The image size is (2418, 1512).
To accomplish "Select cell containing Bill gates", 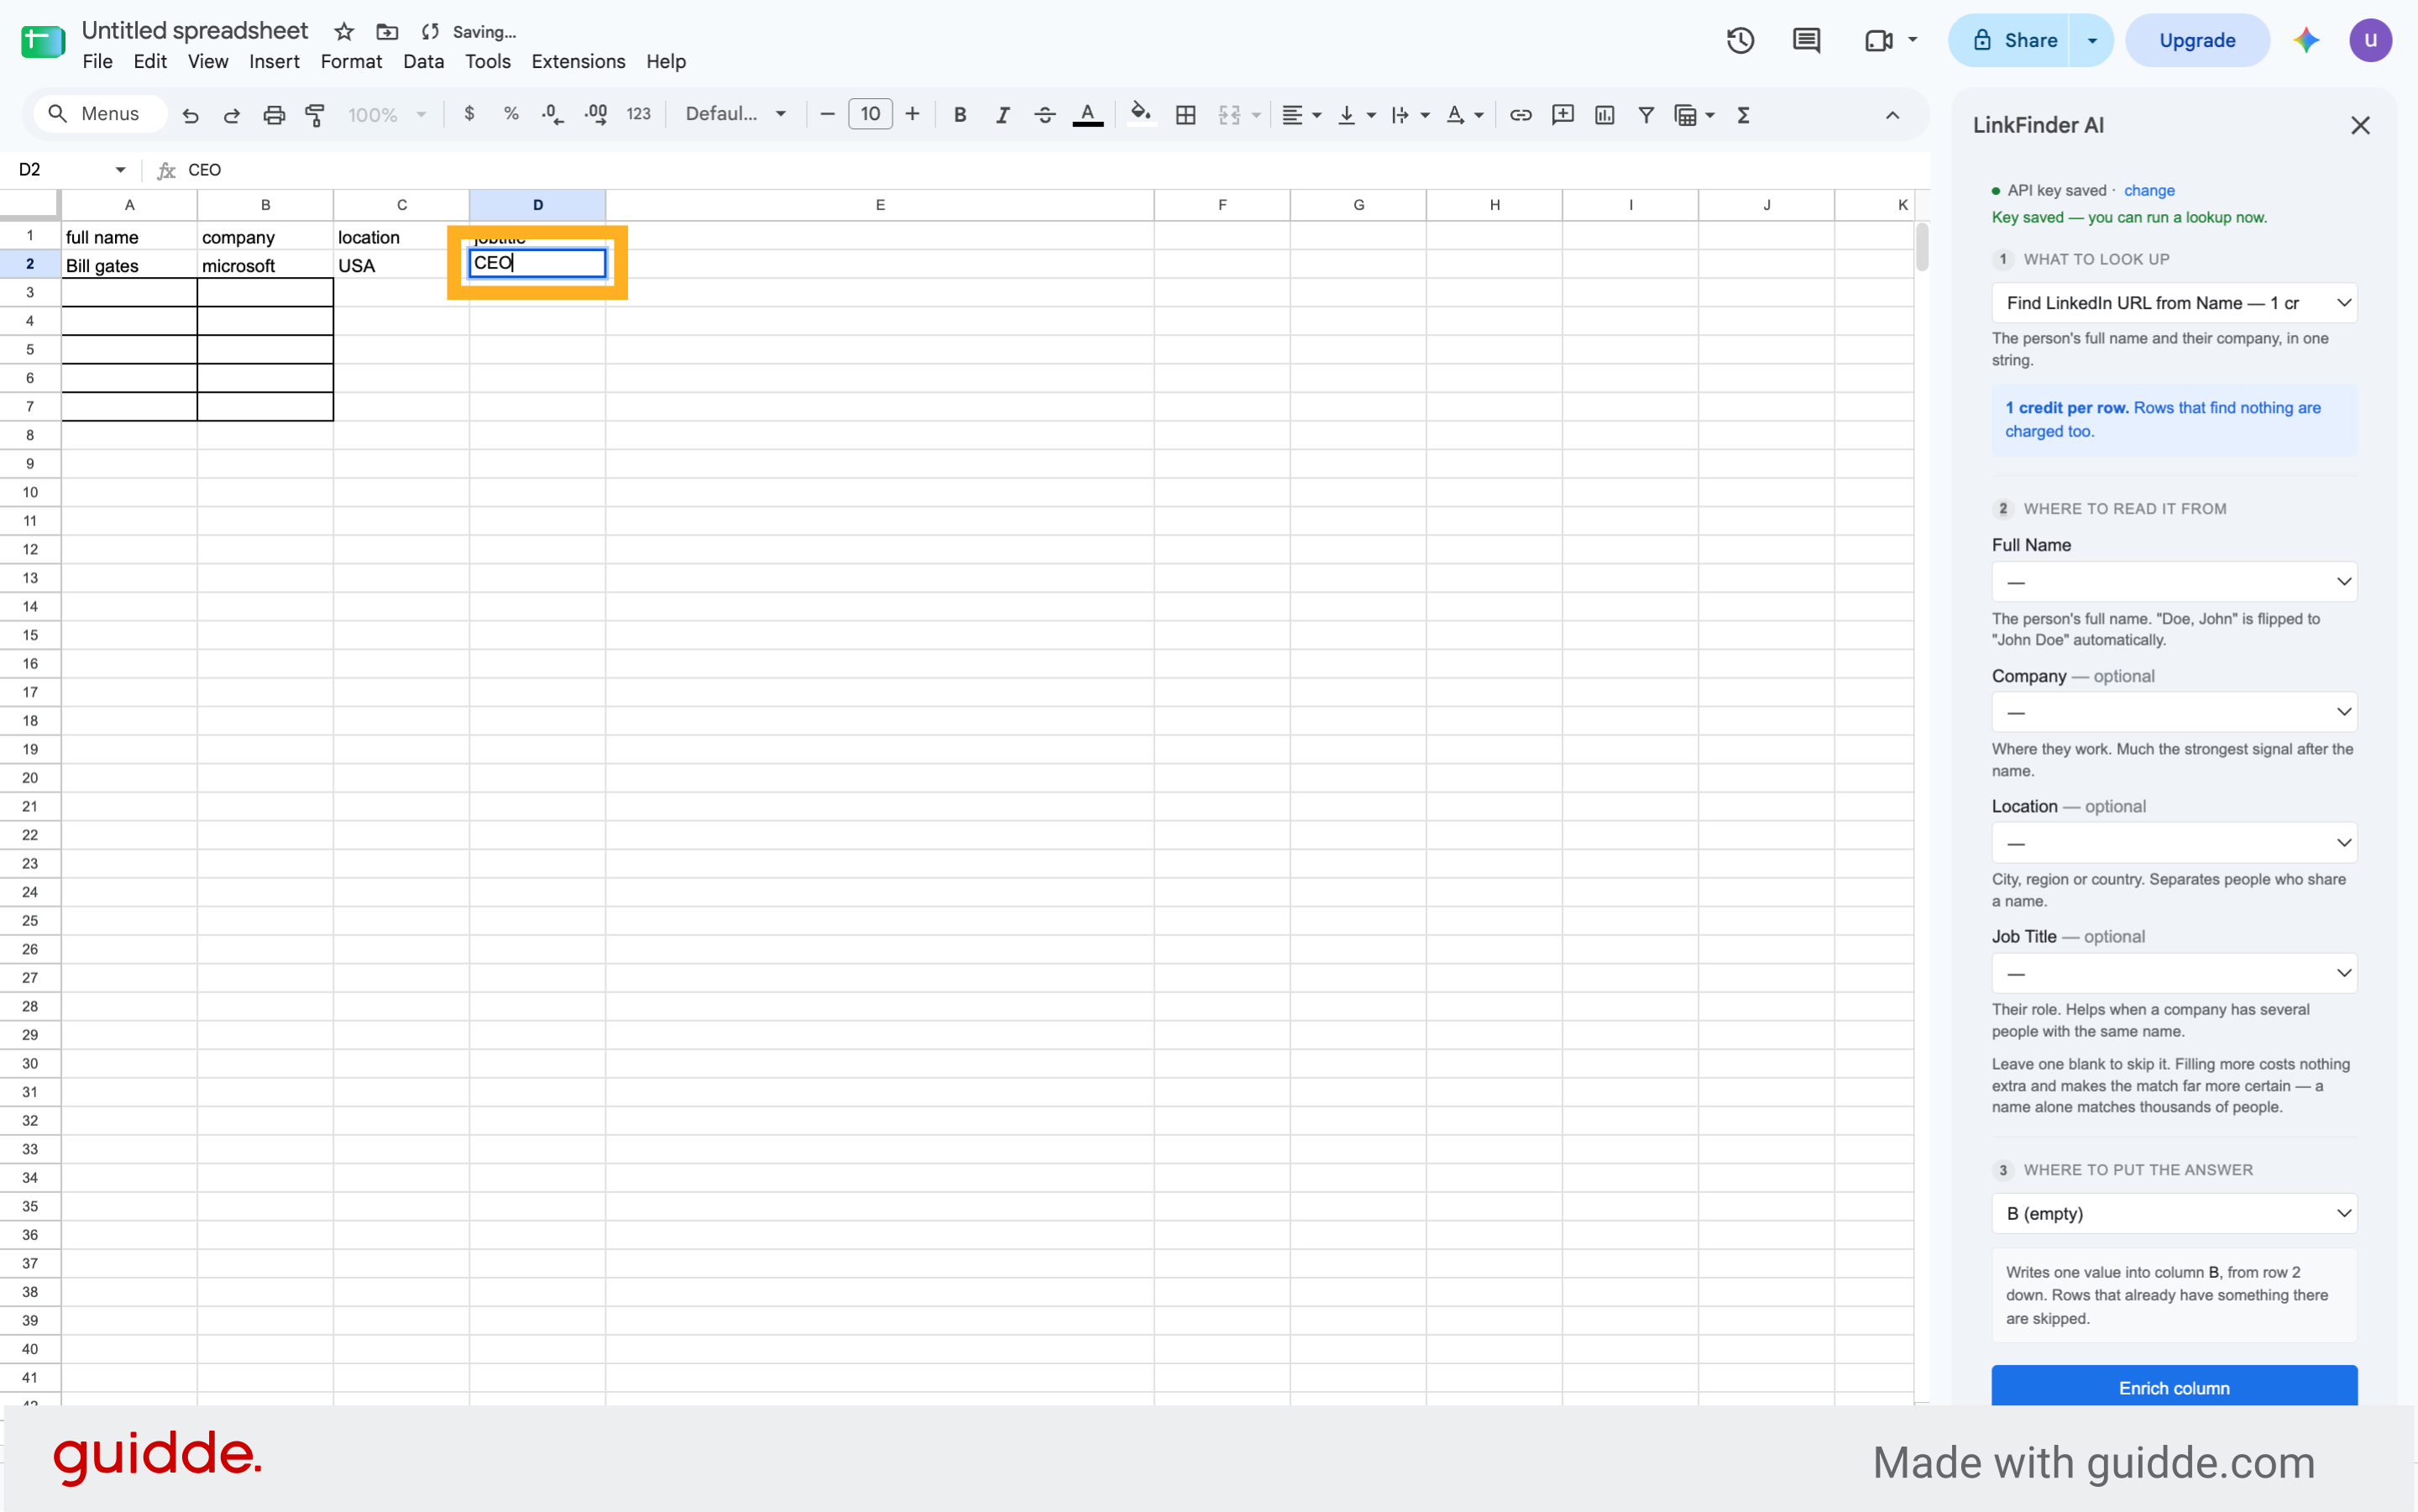I will (x=129, y=265).
